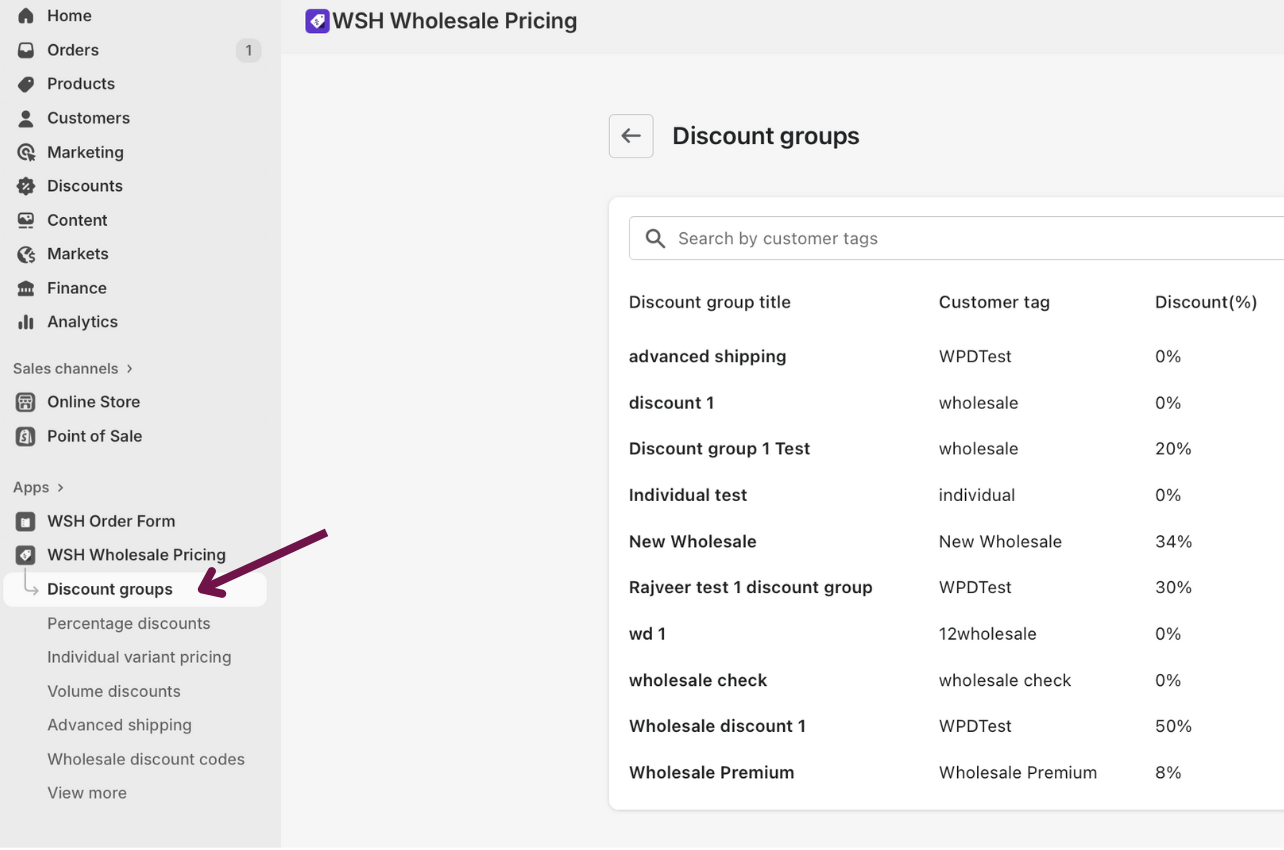Click the WSH Order Form app
Viewport: 1284px width, 850px height.
111,521
